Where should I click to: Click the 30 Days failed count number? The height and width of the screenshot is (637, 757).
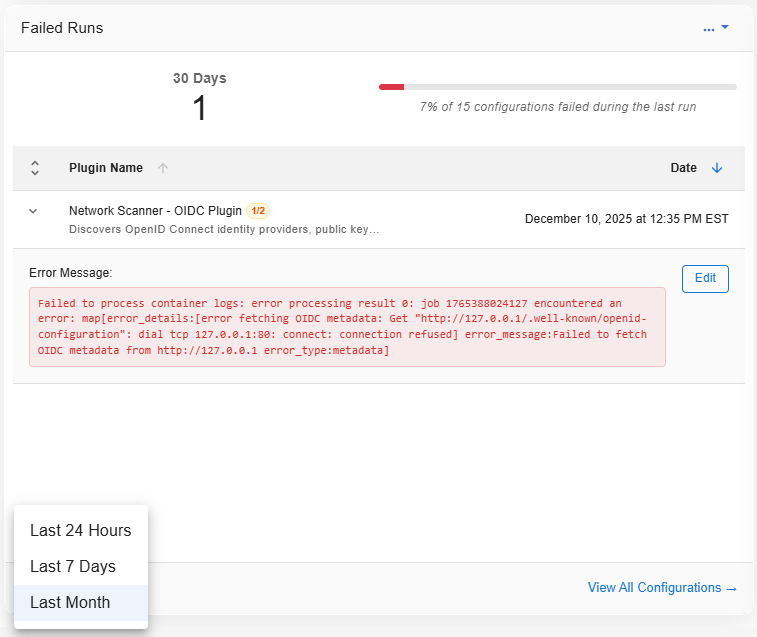coord(199,108)
